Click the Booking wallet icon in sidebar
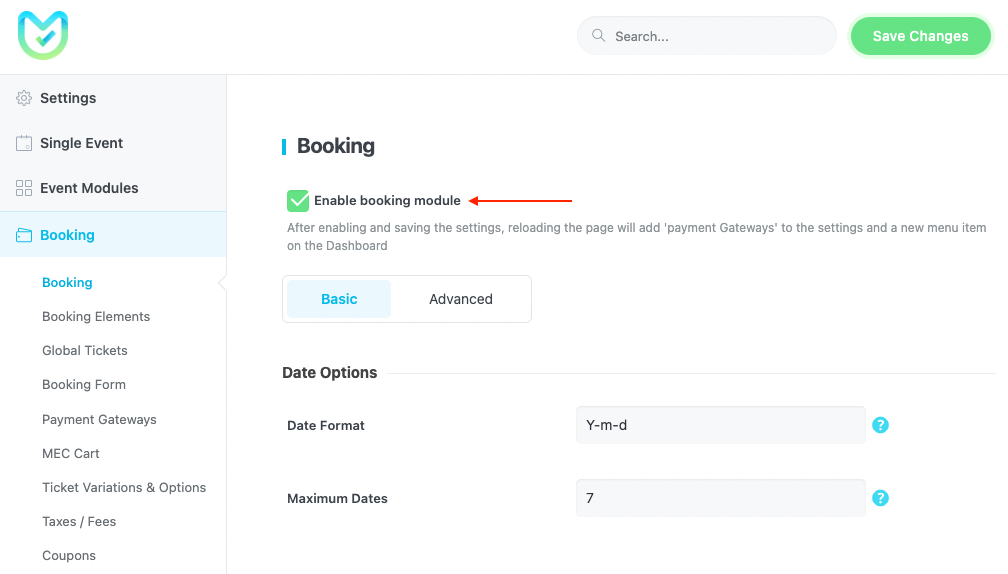Viewport: 1008px width, 574px height. click(x=24, y=235)
